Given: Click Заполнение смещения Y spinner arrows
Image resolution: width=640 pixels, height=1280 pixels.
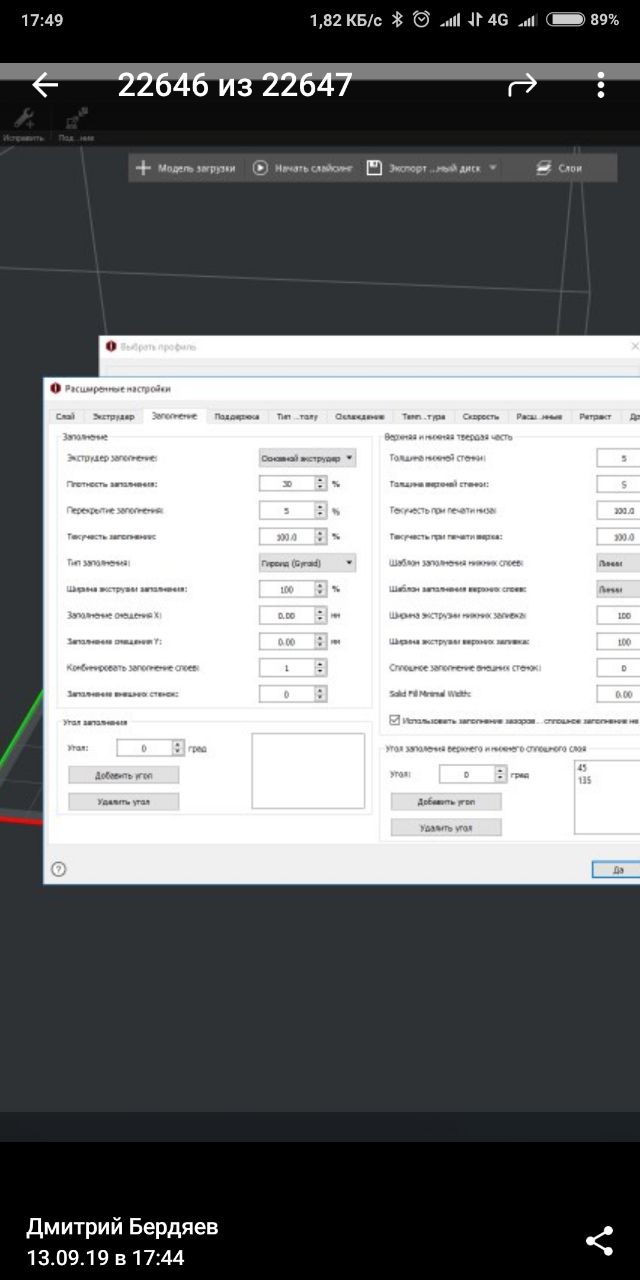Looking at the screenshot, I should click(321, 641).
